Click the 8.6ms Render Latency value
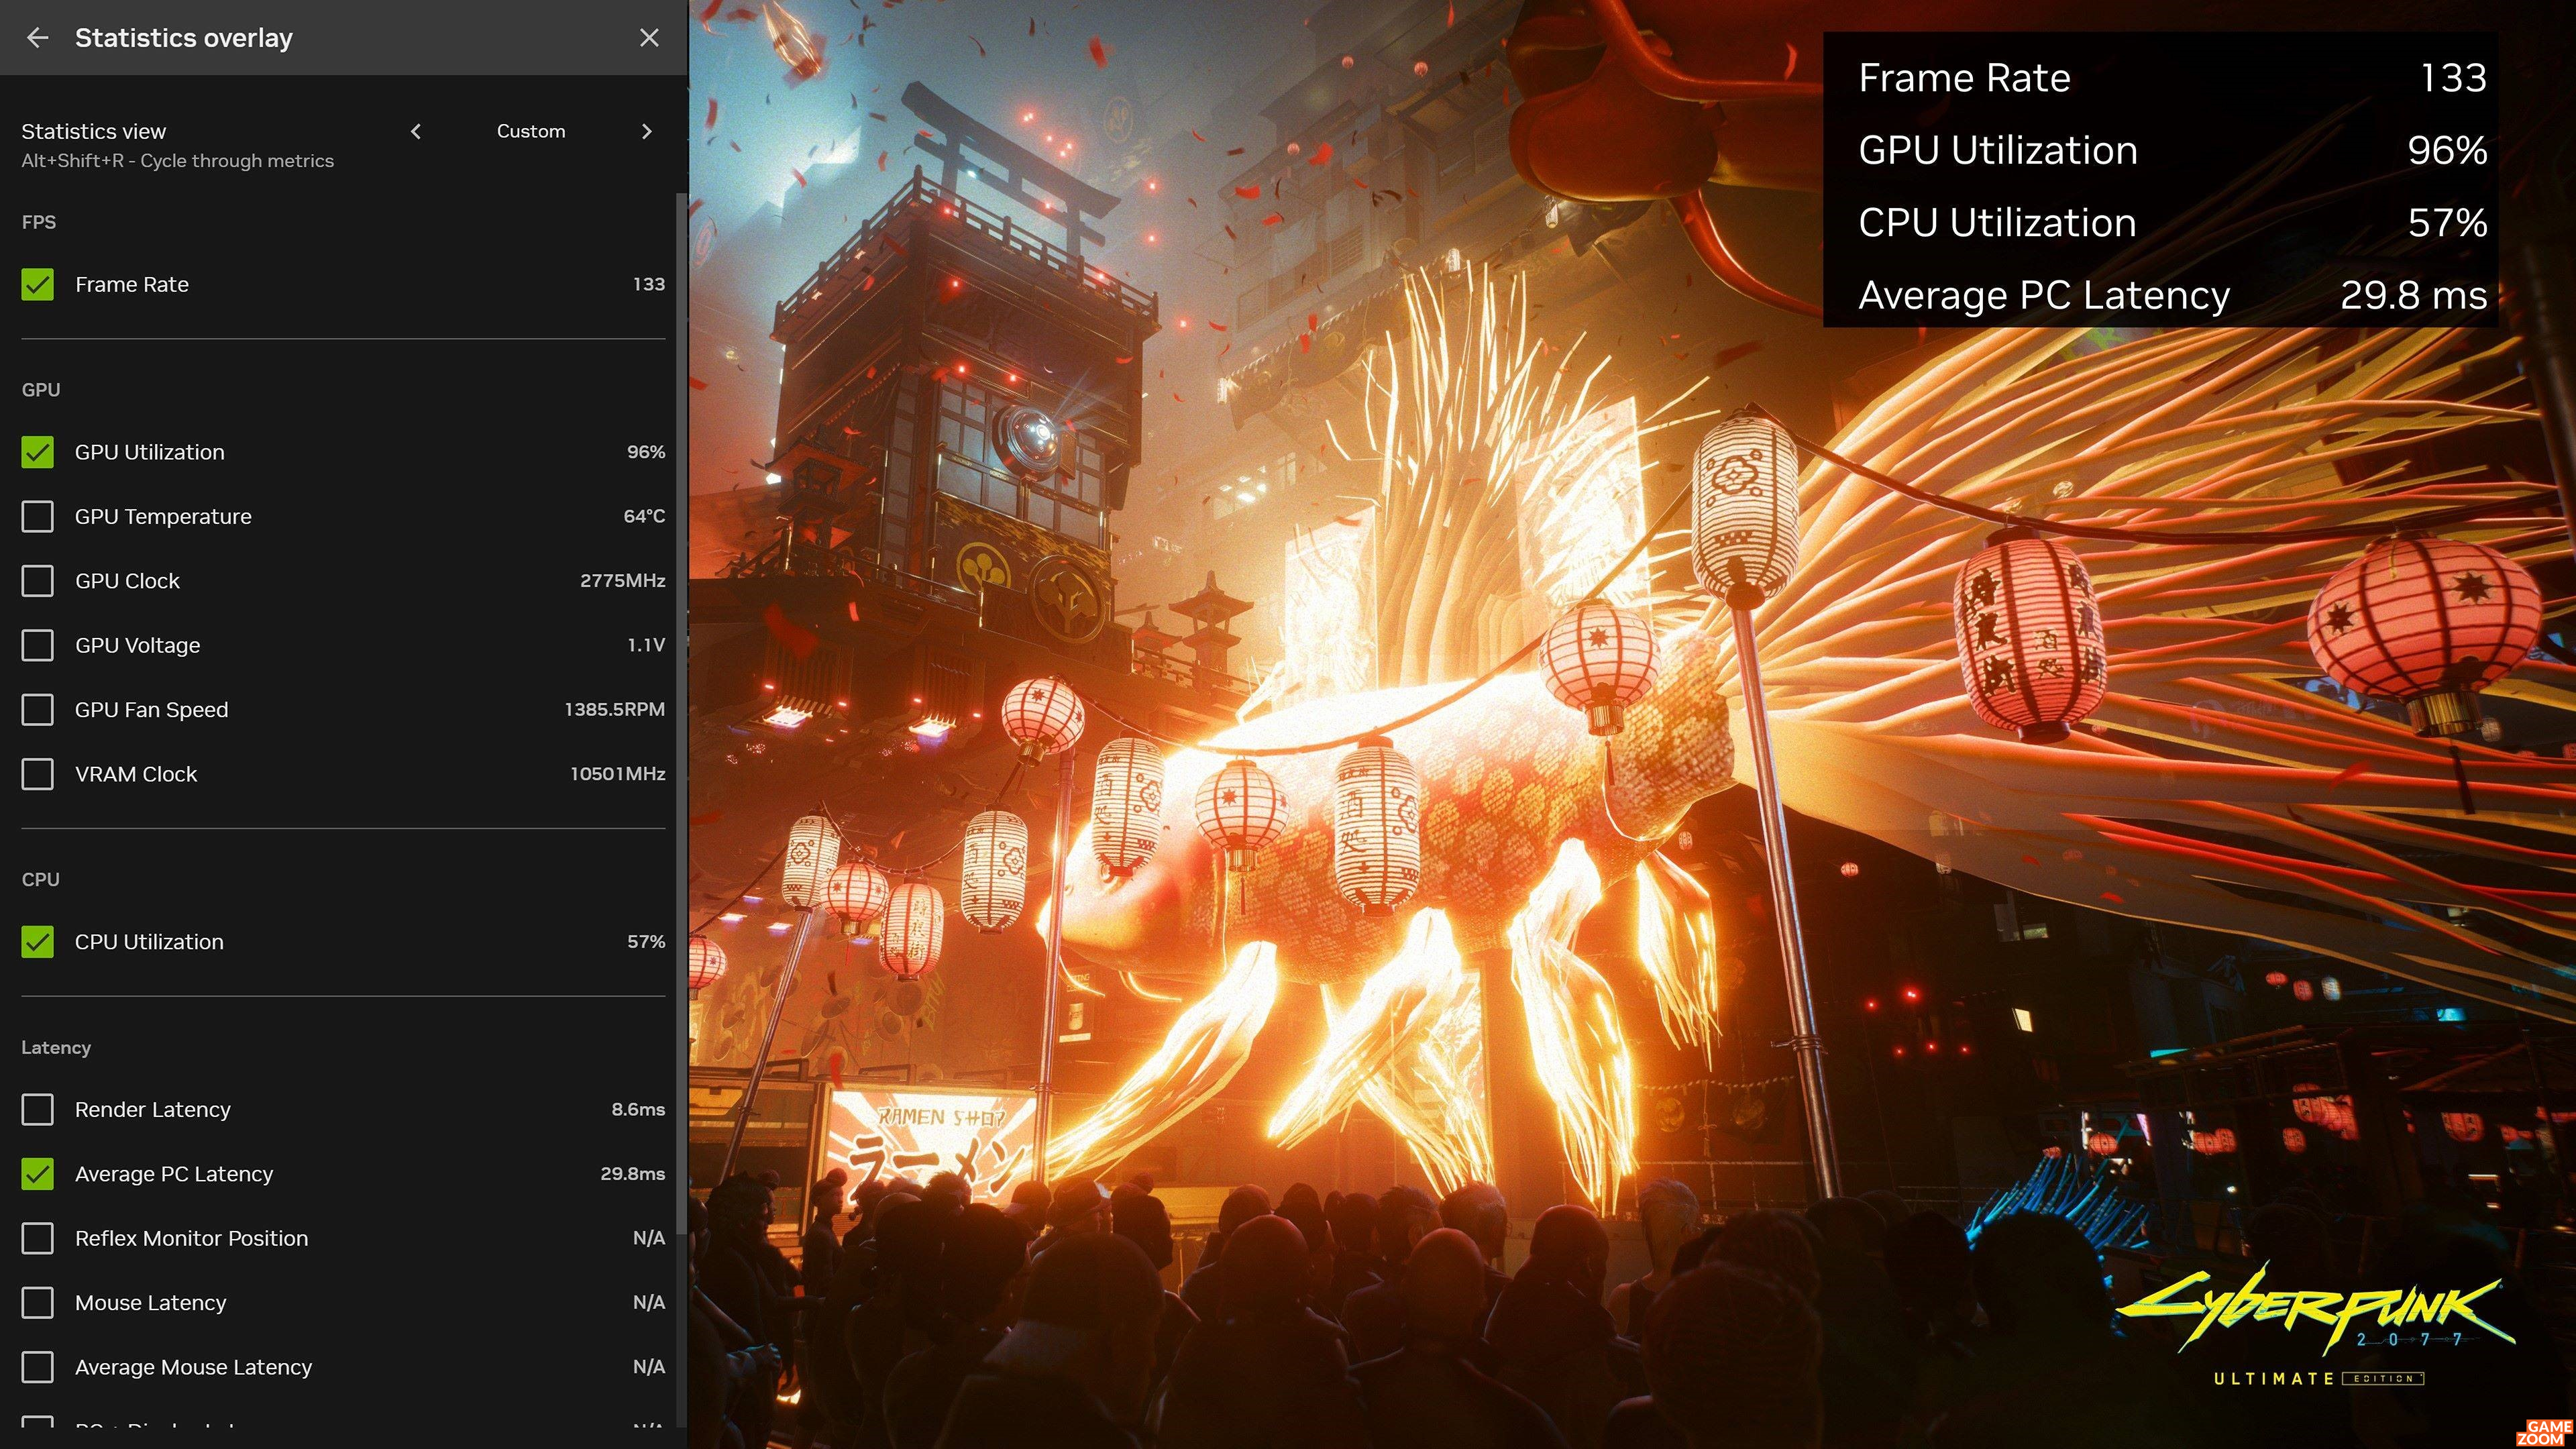The image size is (2576, 1449). 638,1110
